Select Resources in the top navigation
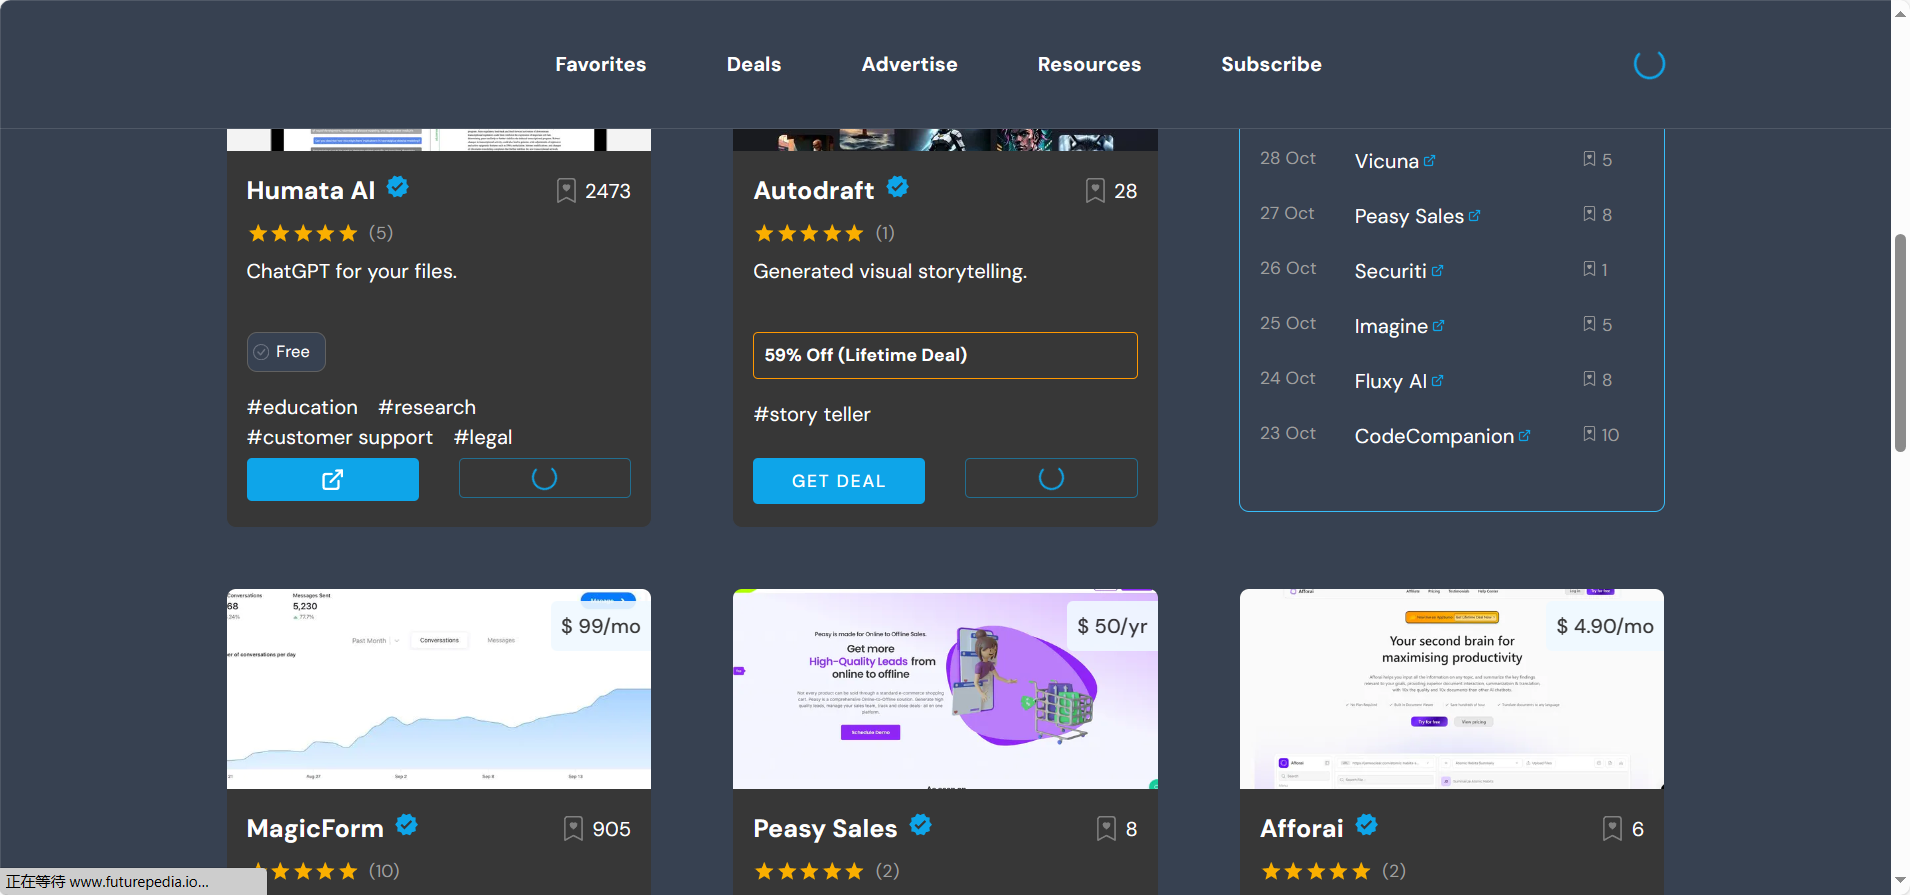The image size is (1910, 895). click(1089, 64)
